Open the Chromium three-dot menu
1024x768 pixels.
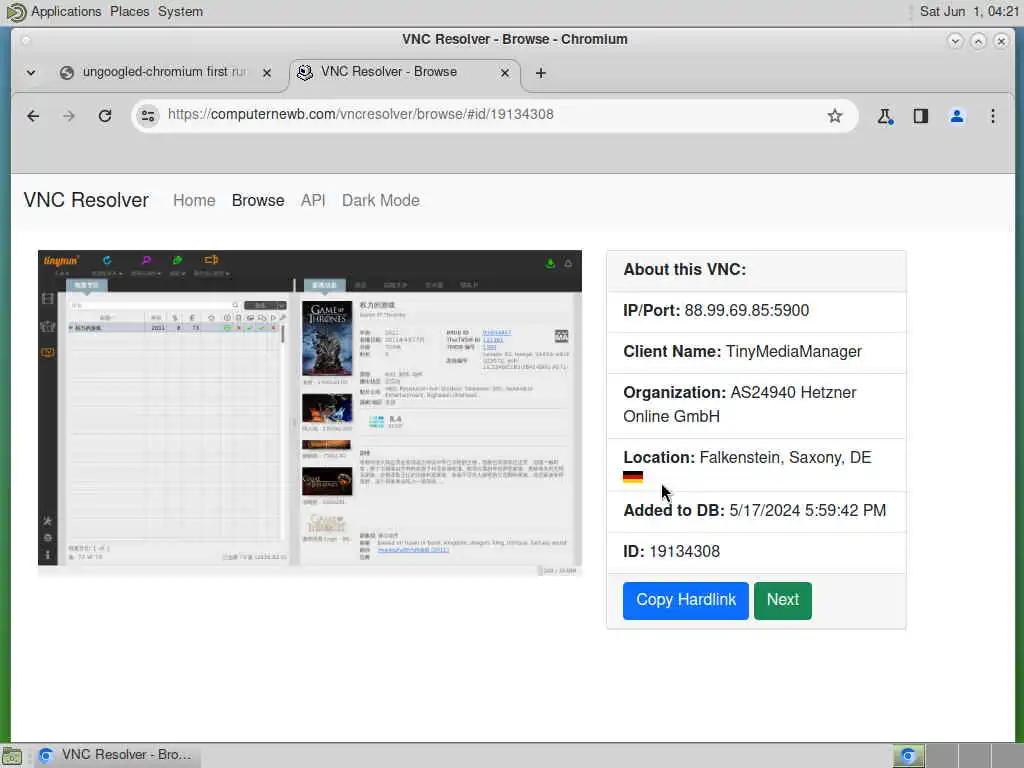[x=993, y=116]
